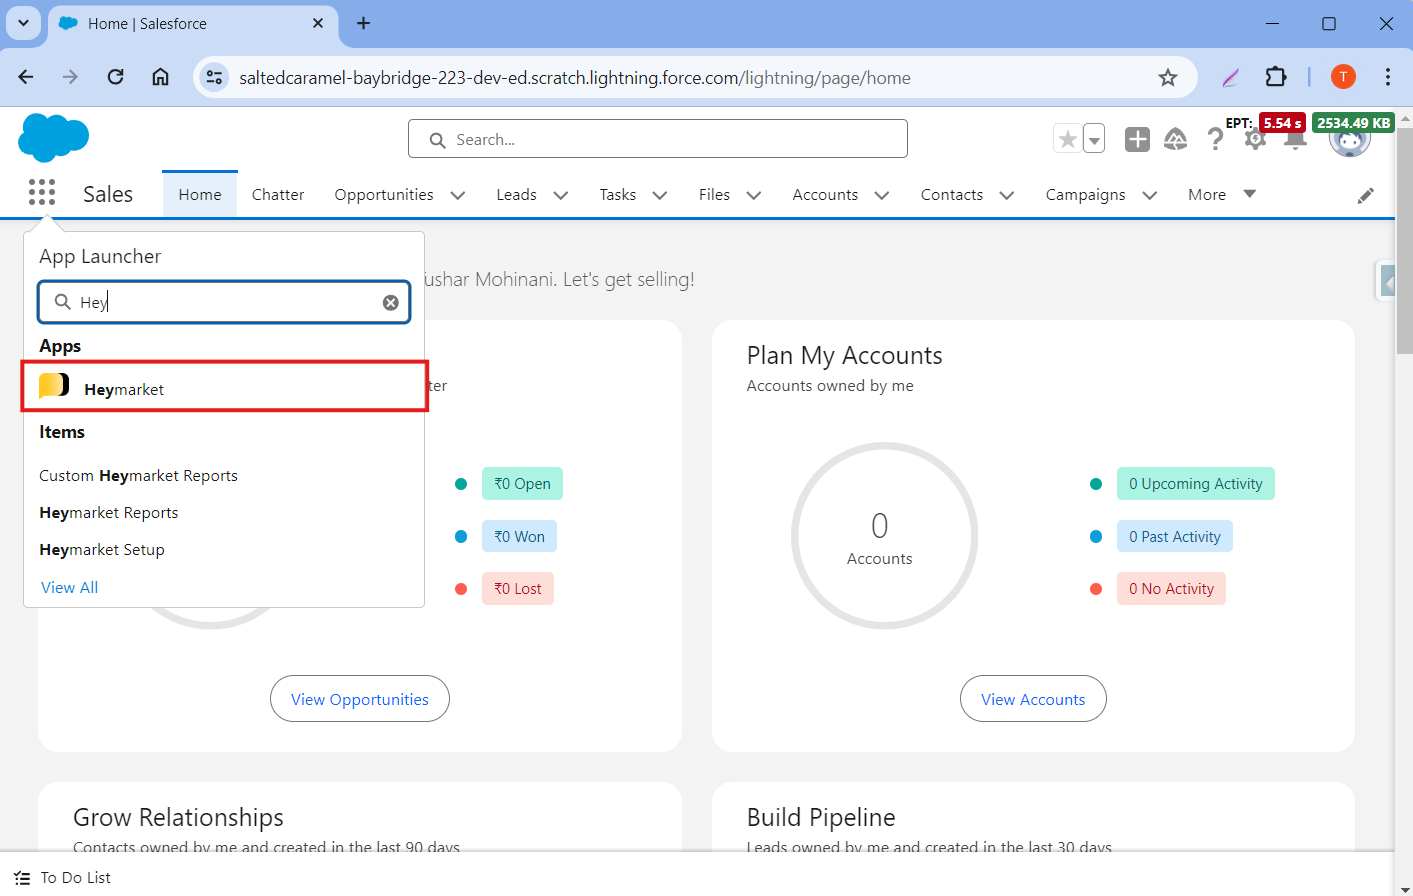The width and height of the screenshot is (1413, 896).
Task: Select Custom Heymarket Reports item
Action: tap(138, 475)
